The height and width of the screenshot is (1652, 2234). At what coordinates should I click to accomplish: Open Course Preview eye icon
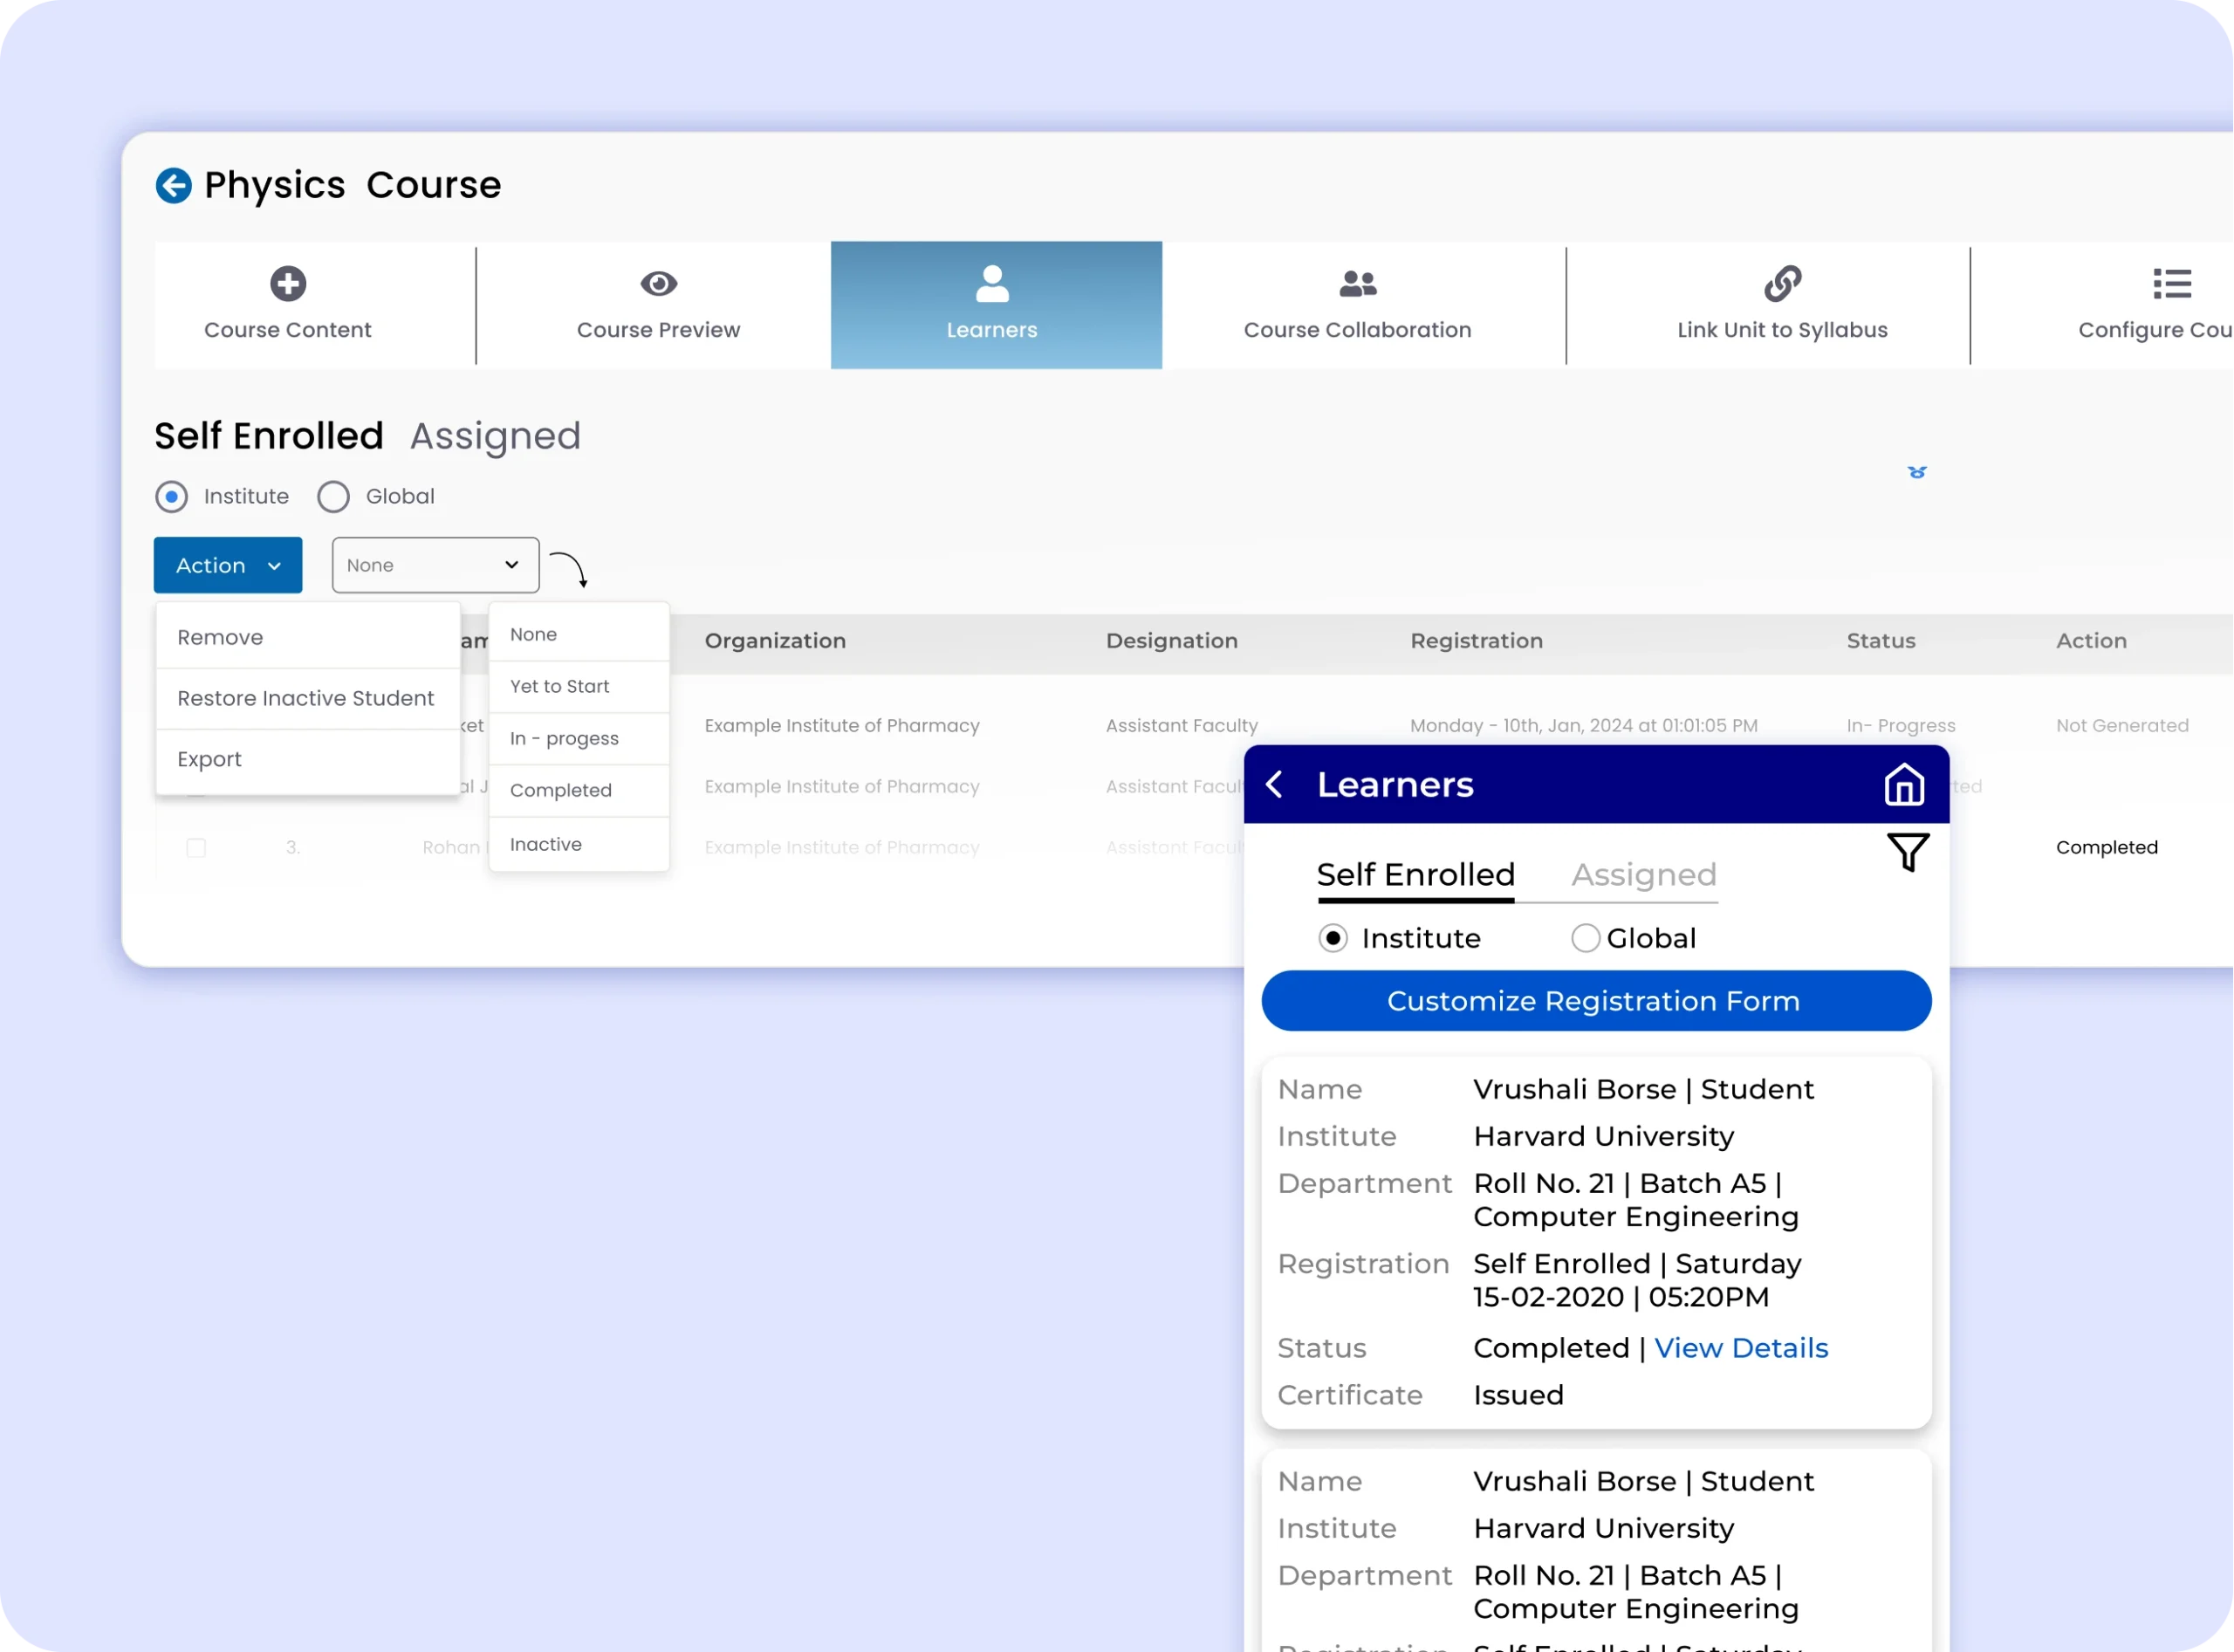coord(658,284)
